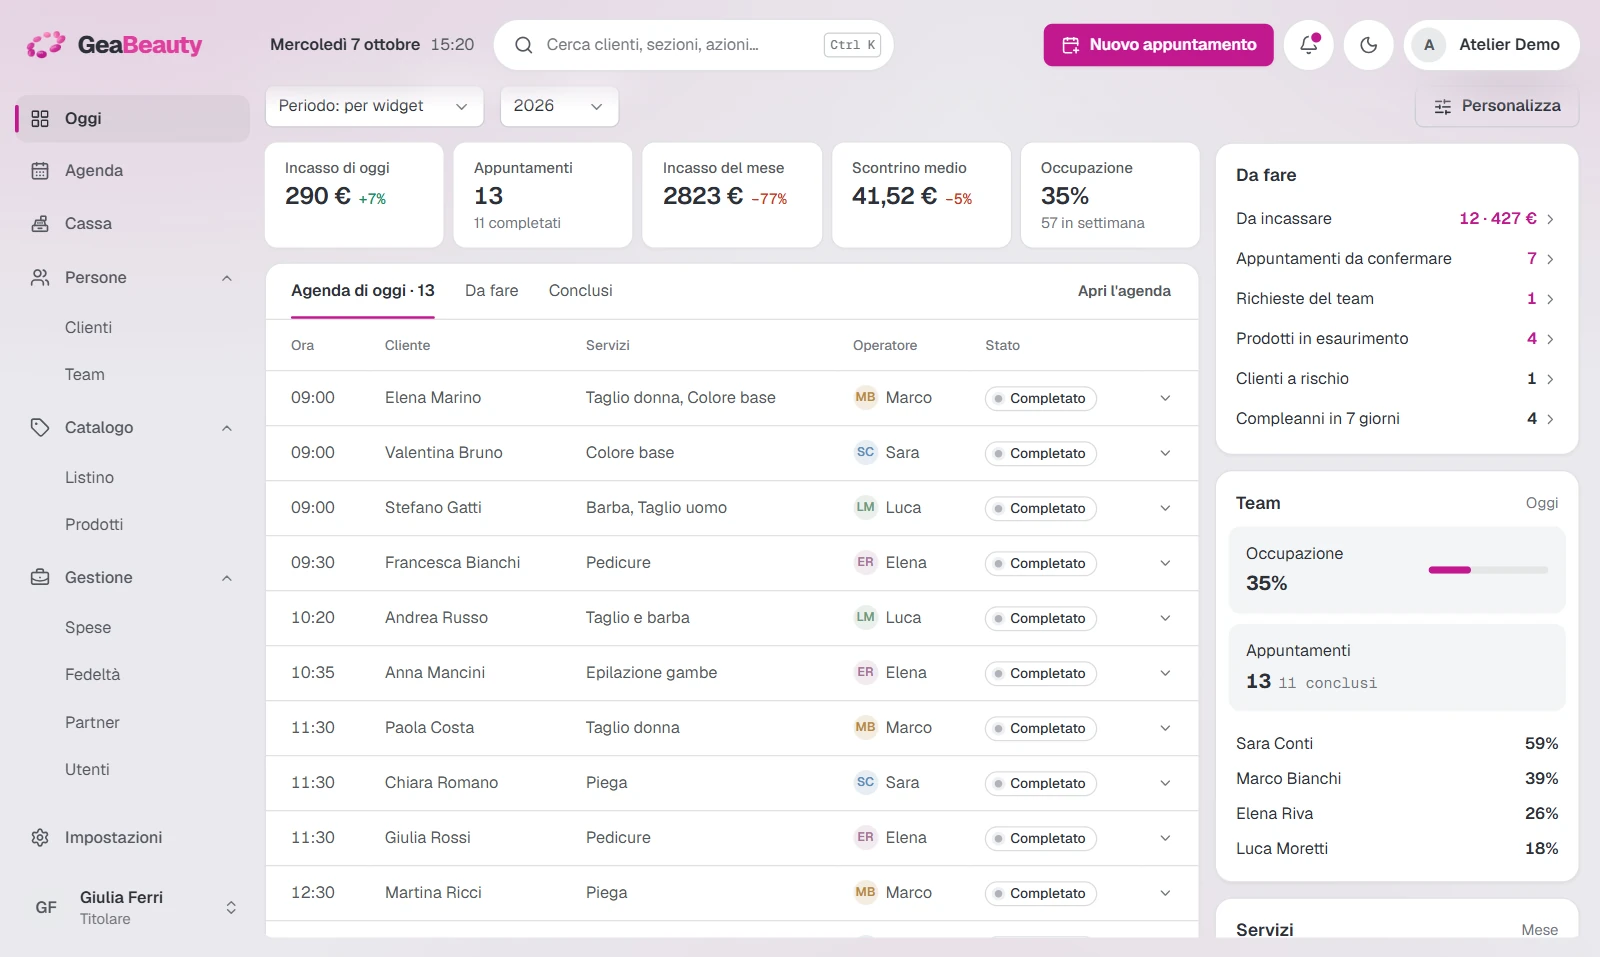The width and height of the screenshot is (1600, 957).
Task: Click Giulia Ferri GF avatar
Action: pyautogui.click(x=46, y=908)
